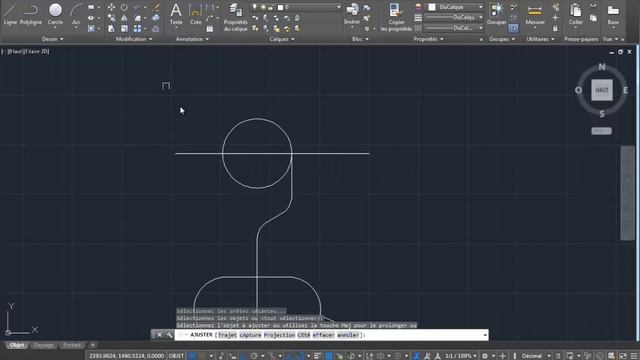Choose the annUler option in command line
The image size is (640, 360).
tap(348, 335)
